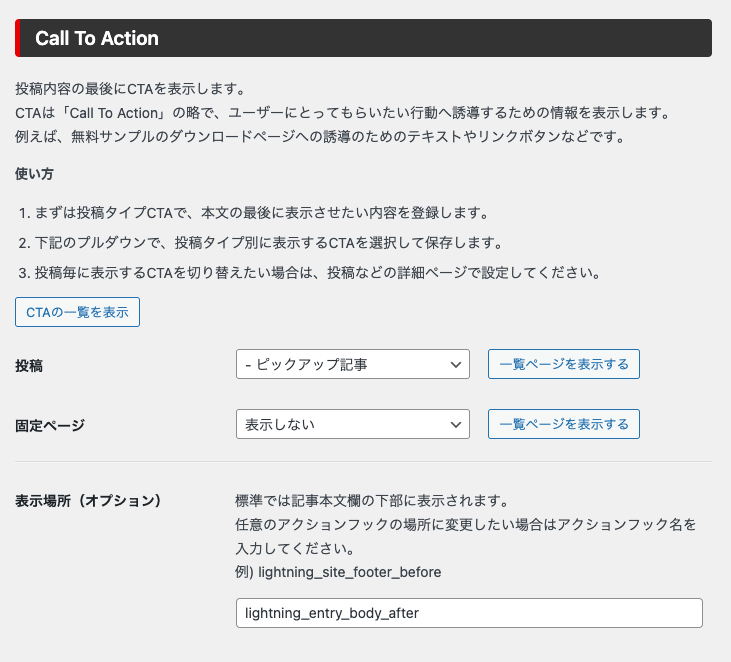
Task: Click the 投稿 row label
Action: tap(29, 366)
